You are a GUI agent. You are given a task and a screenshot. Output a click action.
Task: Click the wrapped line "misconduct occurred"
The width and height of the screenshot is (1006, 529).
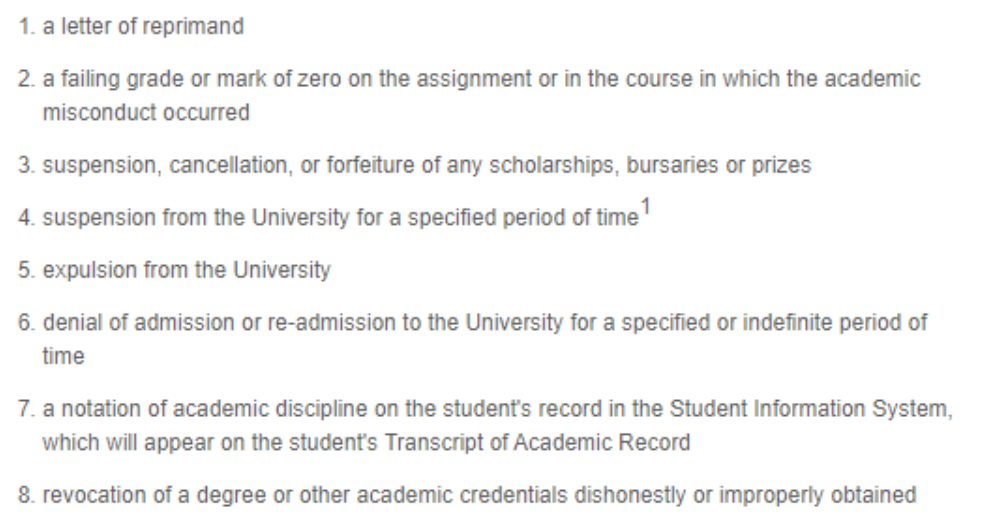[145, 112]
